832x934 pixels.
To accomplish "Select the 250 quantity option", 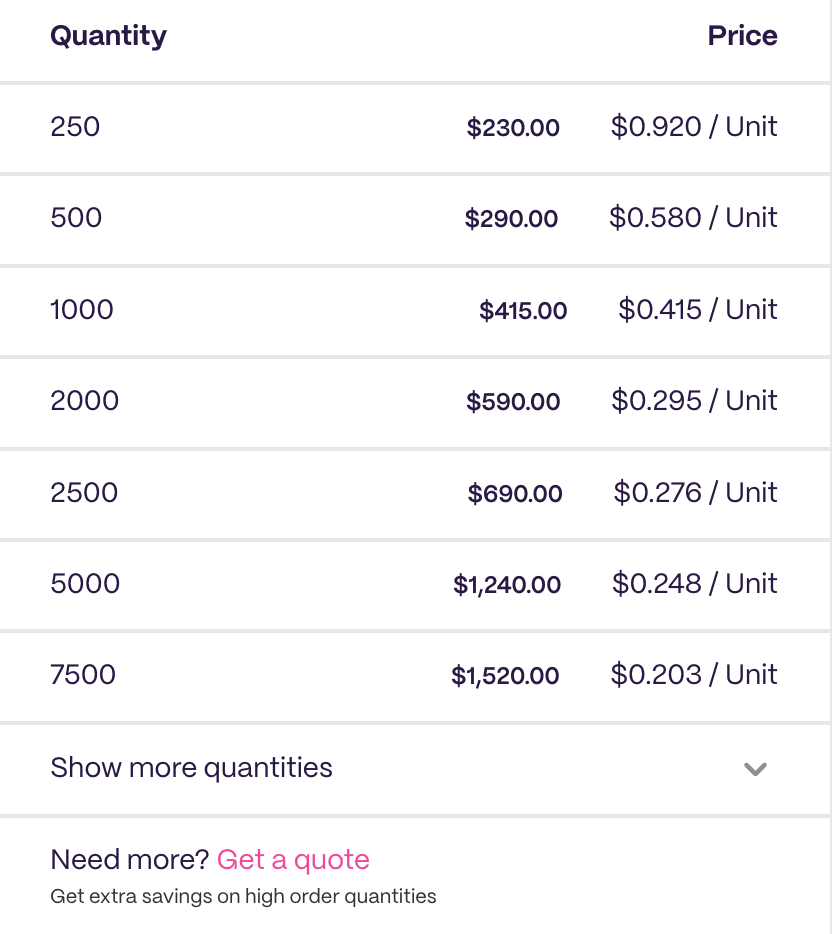I will tap(76, 127).
